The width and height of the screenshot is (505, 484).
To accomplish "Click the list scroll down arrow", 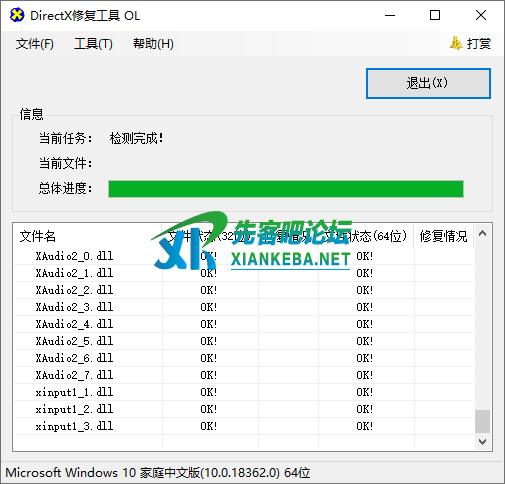I will pyautogui.click(x=482, y=442).
